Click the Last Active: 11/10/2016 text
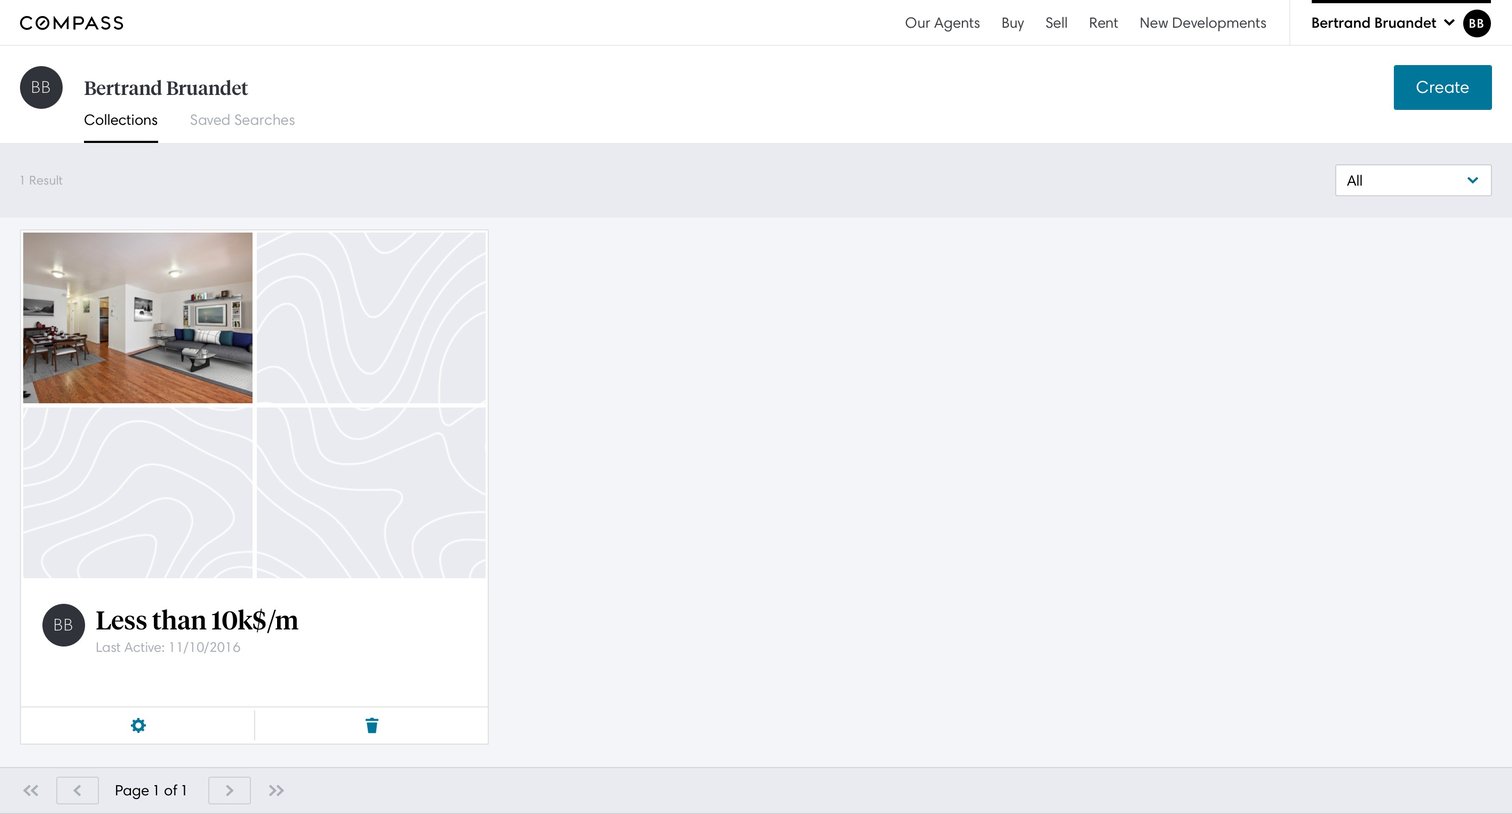Image resolution: width=1512 pixels, height=814 pixels. click(x=168, y=647)
